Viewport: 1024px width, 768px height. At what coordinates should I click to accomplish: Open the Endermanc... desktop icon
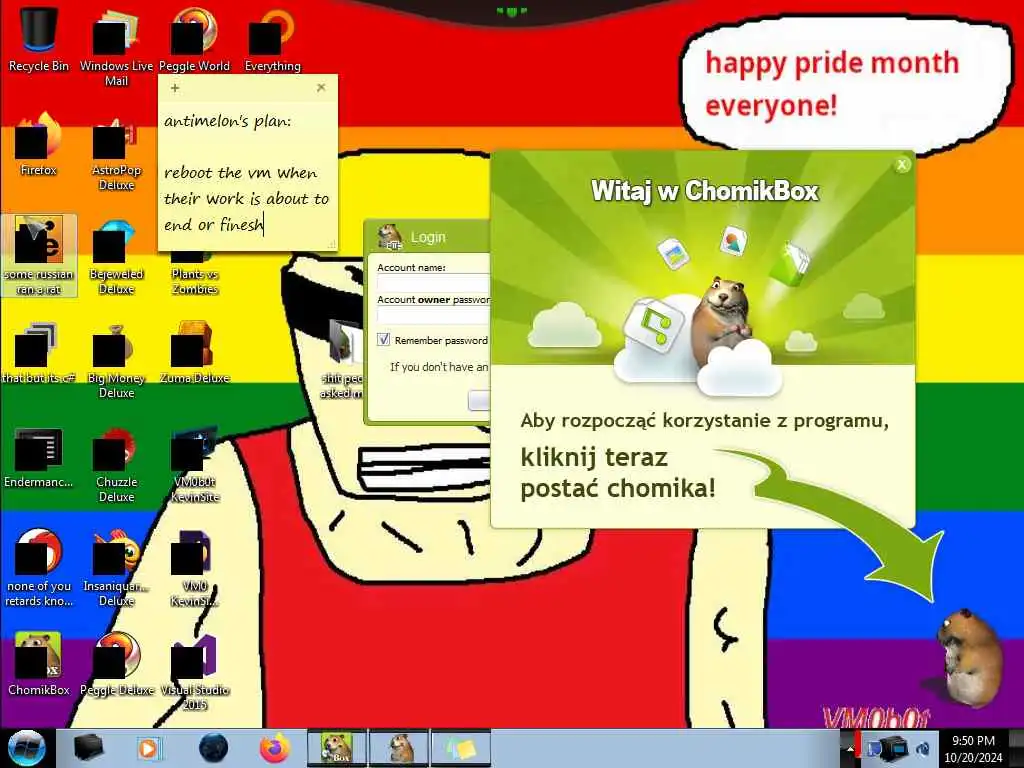39,457
